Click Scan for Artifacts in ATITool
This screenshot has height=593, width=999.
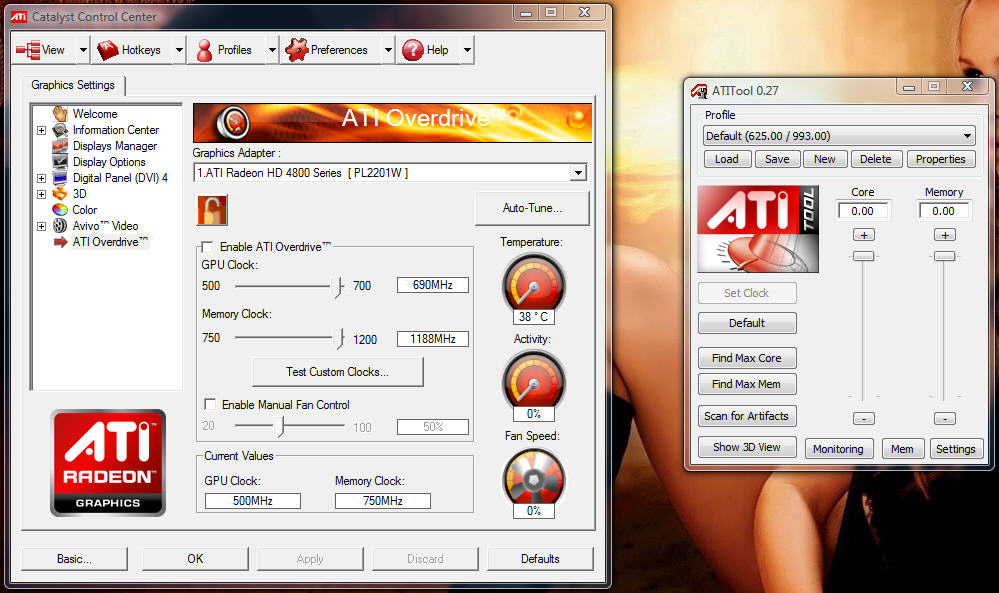pos(747,416)
